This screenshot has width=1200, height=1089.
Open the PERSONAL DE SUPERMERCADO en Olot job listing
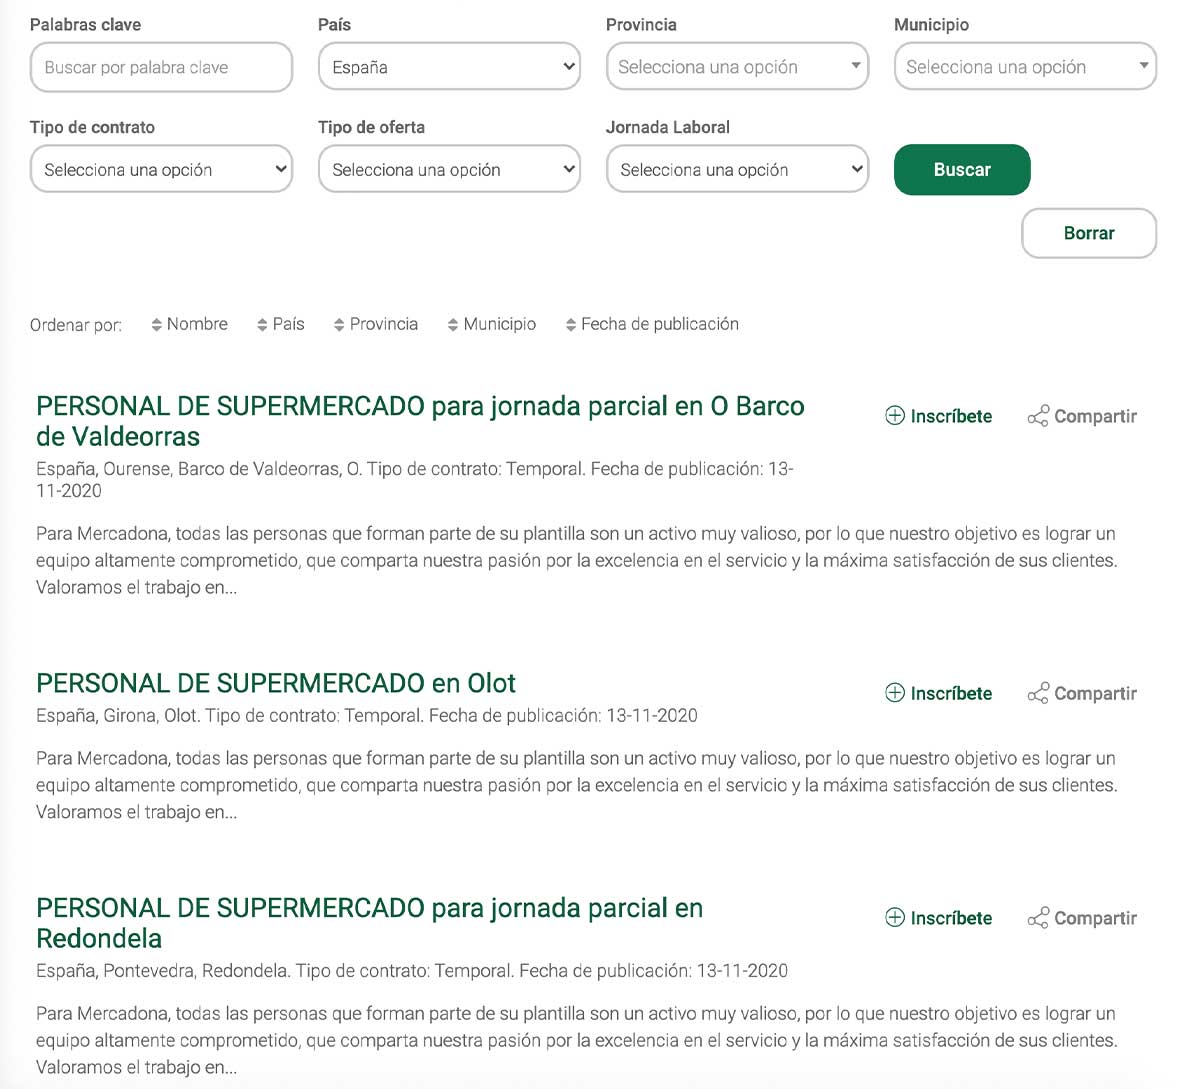click(x=275, y=682)
